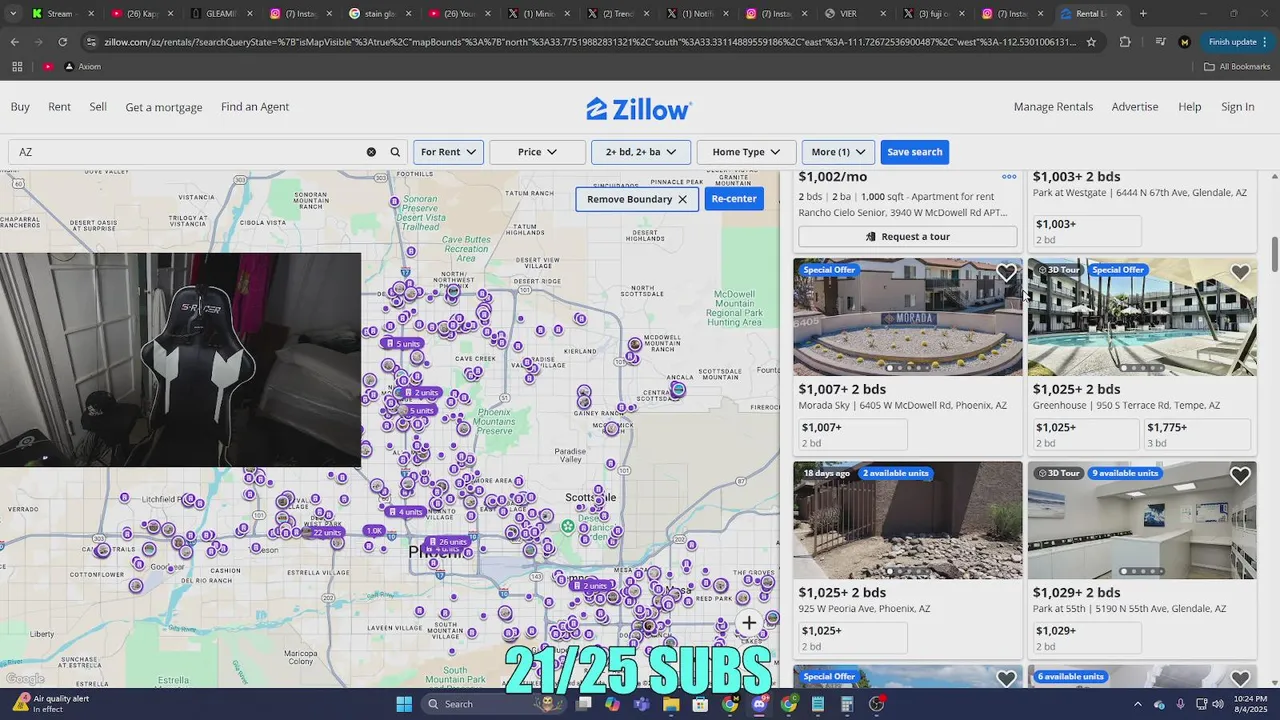Open the Buy menu
Screen dimensions: 1280x720
pyautogui.click(x=20, y=107)
